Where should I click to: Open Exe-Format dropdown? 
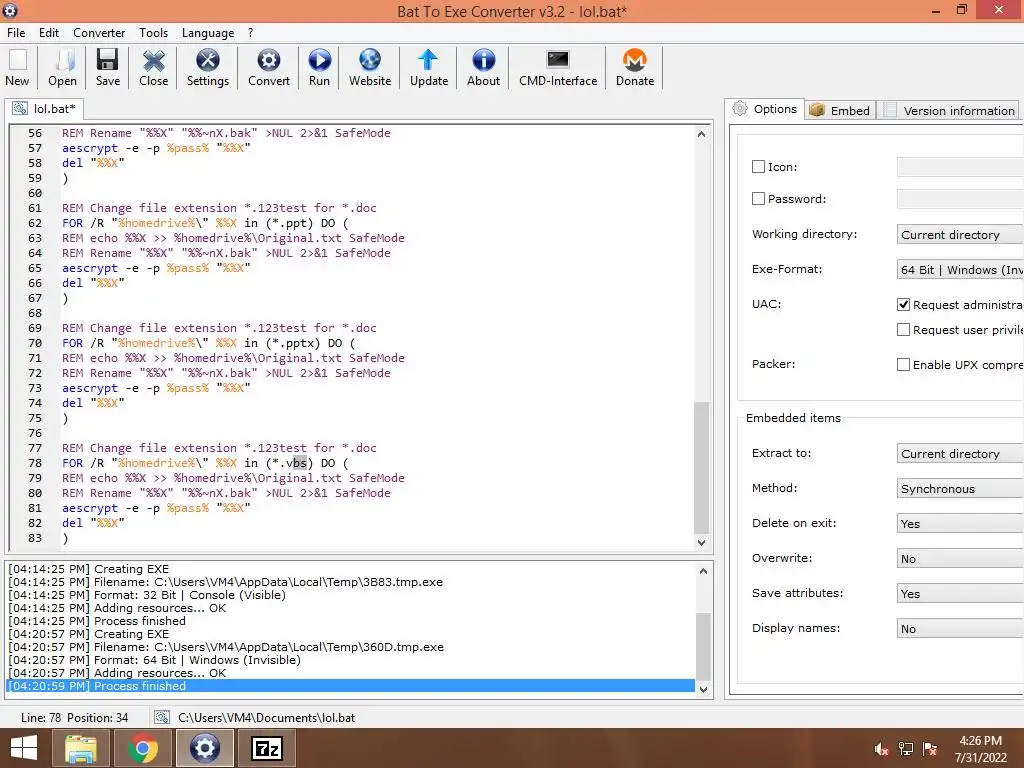click(960, 270)
